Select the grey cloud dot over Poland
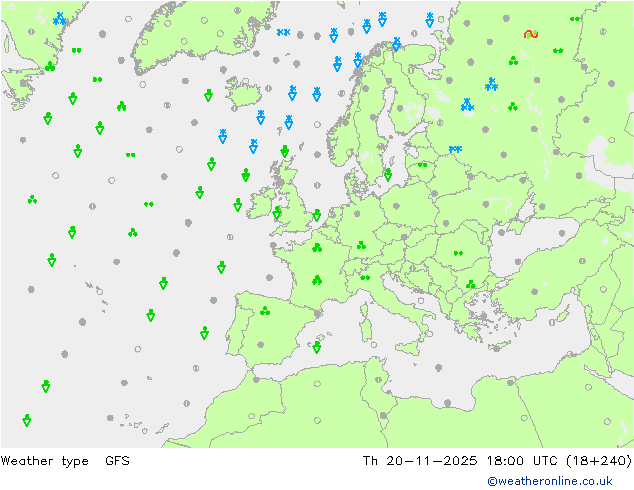634x490 pixels. (x=396, y=206)
